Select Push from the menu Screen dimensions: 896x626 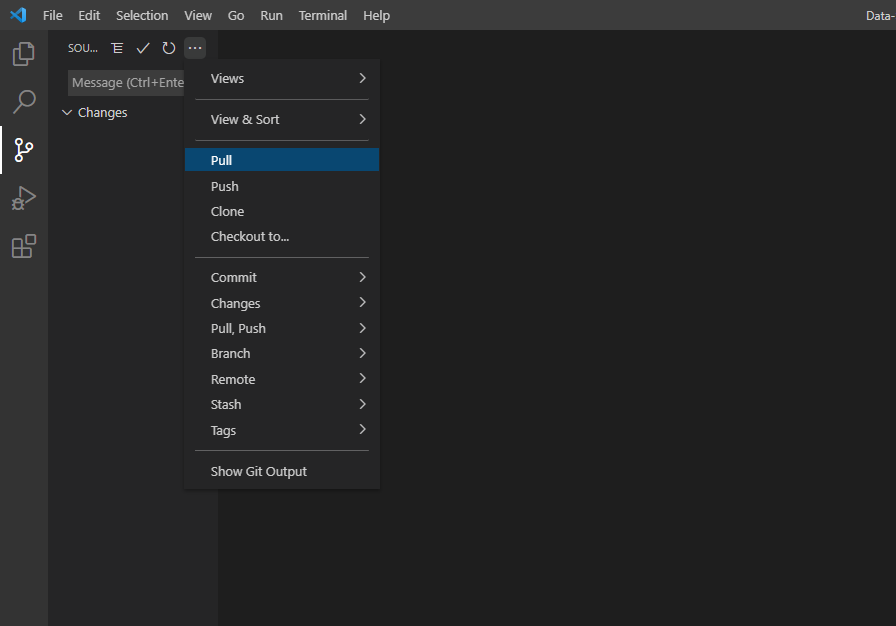pos(282,186)
